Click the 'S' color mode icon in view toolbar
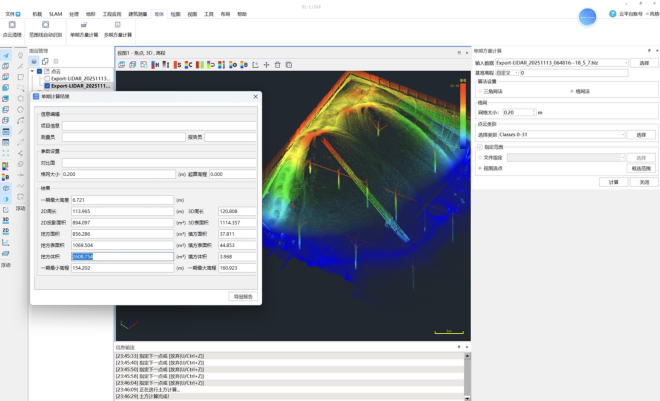660x401 pixels. pos(177,65)
